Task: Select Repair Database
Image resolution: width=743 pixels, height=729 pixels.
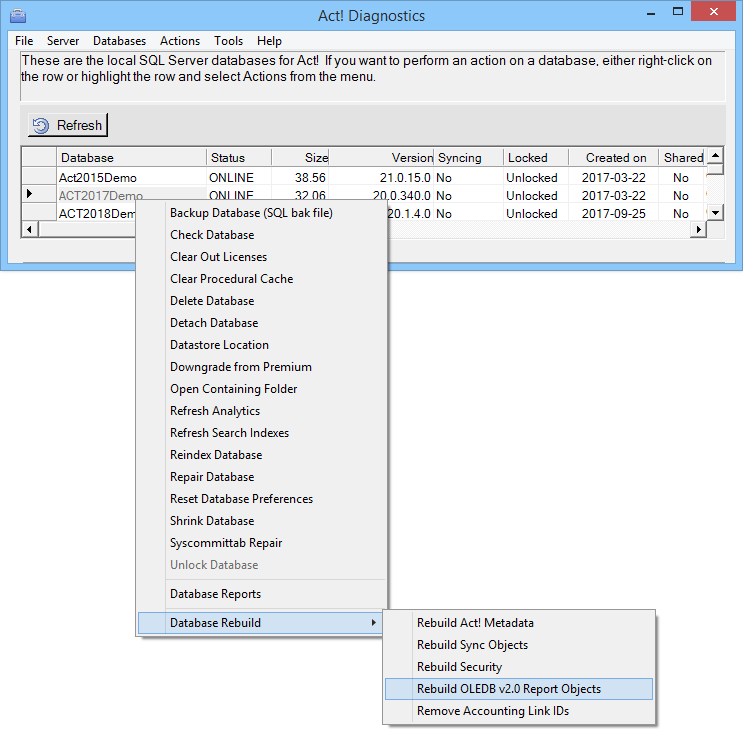Action: (x=261, y=477)
